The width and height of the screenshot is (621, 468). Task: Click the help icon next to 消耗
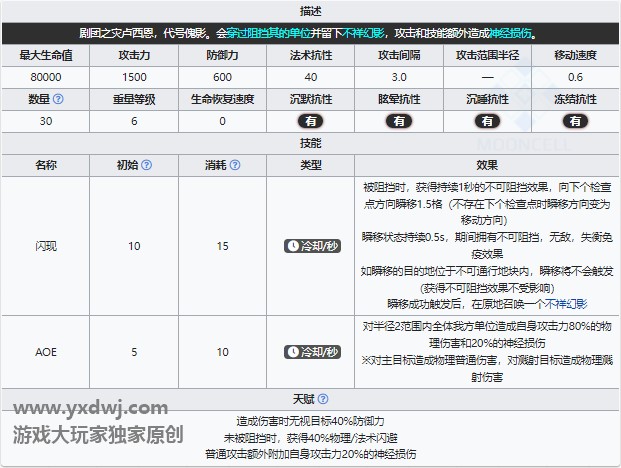236,165
